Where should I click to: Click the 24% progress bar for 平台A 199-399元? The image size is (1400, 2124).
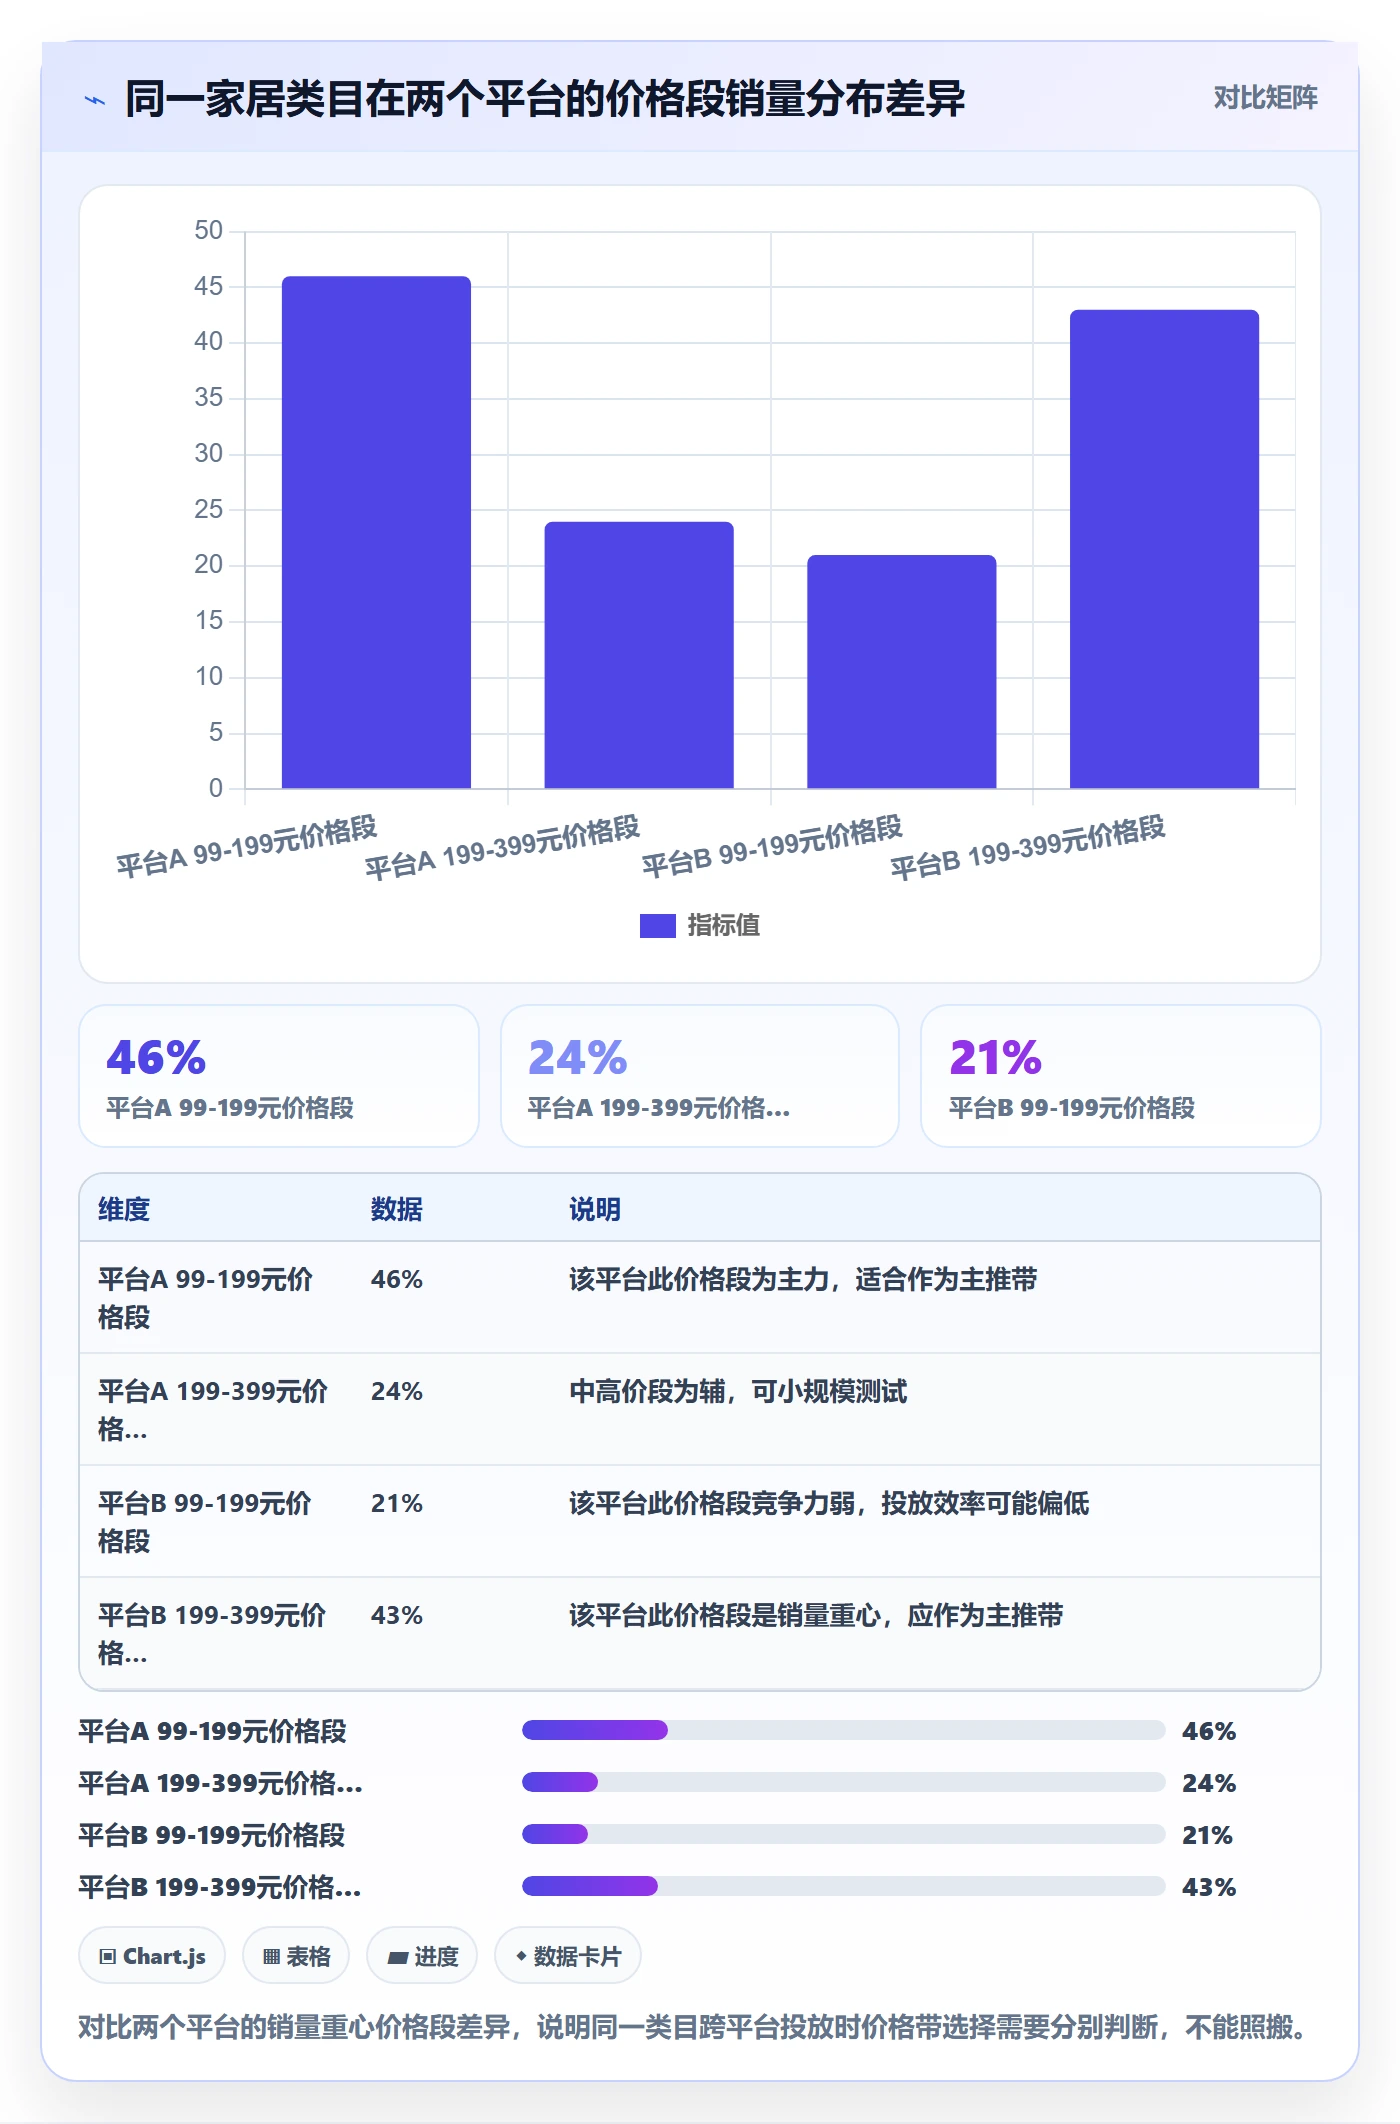click(x=843, y=1782)
